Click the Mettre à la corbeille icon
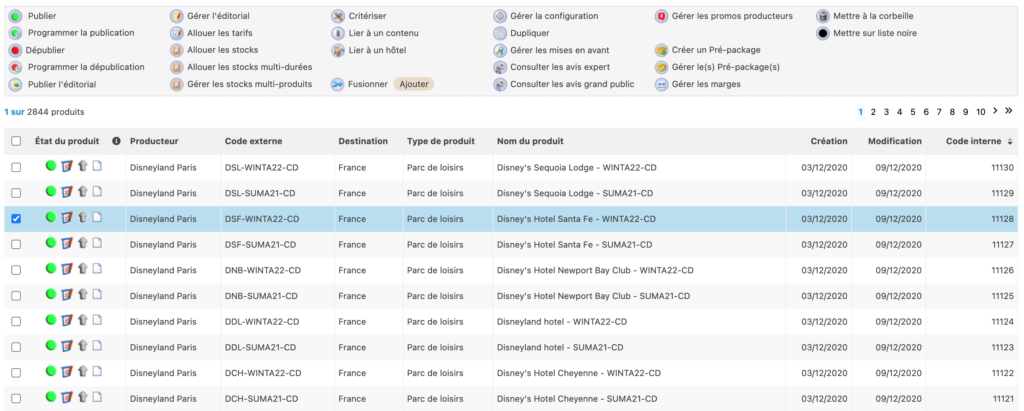 (822, 16)
